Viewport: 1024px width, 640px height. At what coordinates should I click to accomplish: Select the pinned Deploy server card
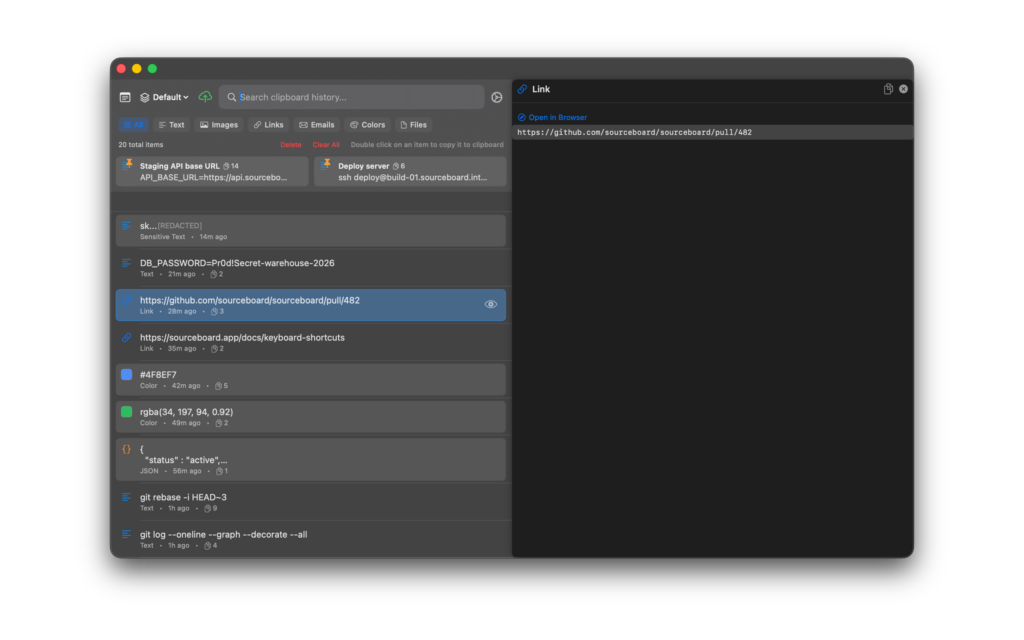(410, 171)
